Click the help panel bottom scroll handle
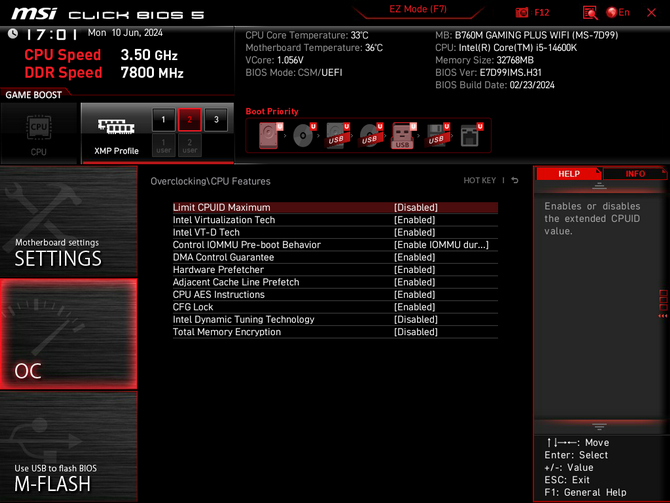 (599, 427)
